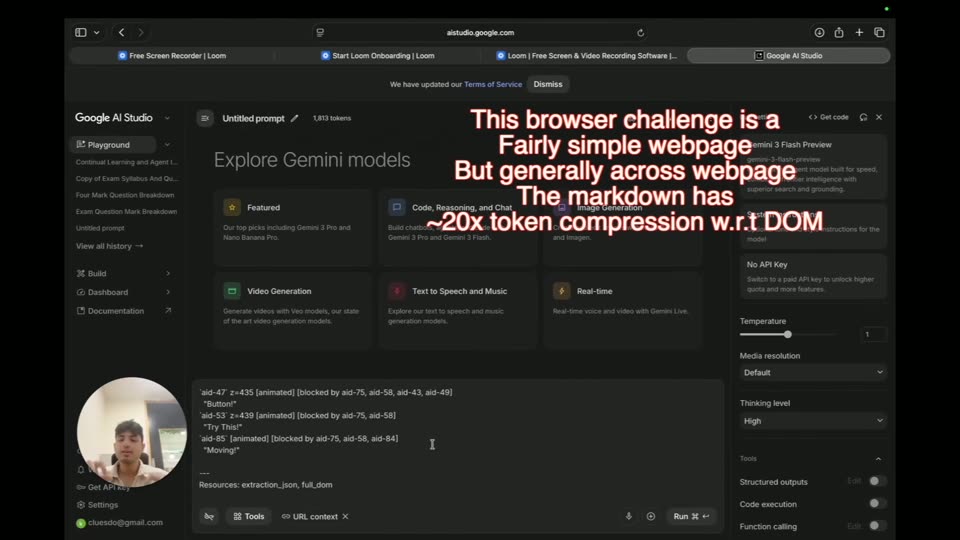Screen dimensions: 960x540
Task: Open the Text to Speech and Music card
Action: pos(457,311)
